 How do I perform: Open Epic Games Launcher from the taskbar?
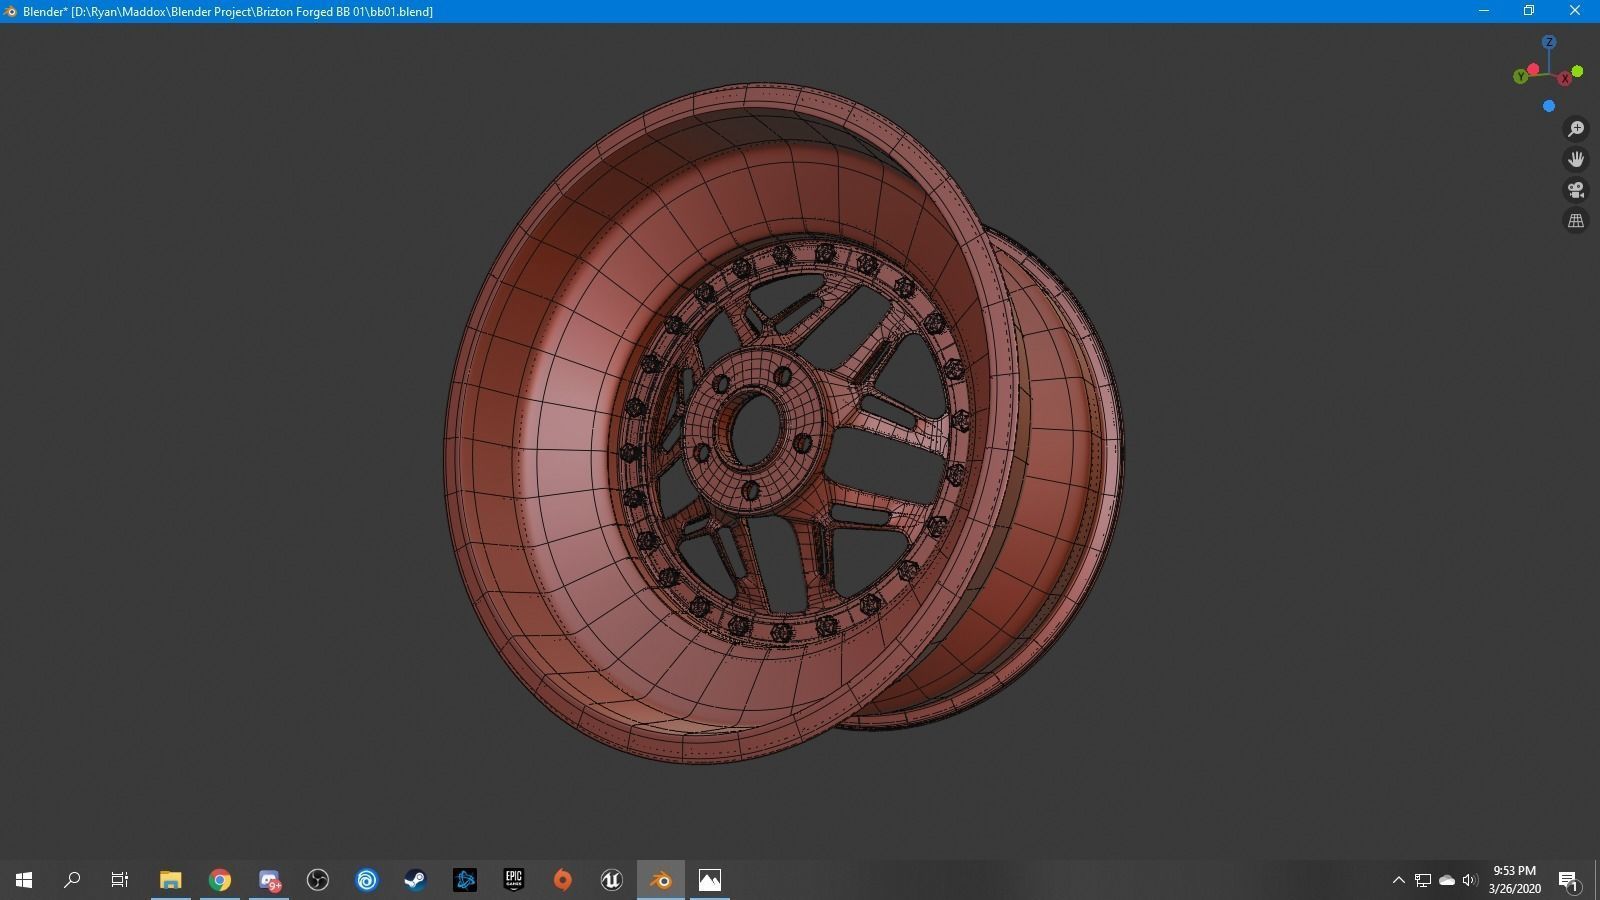[x=514, y=880]
